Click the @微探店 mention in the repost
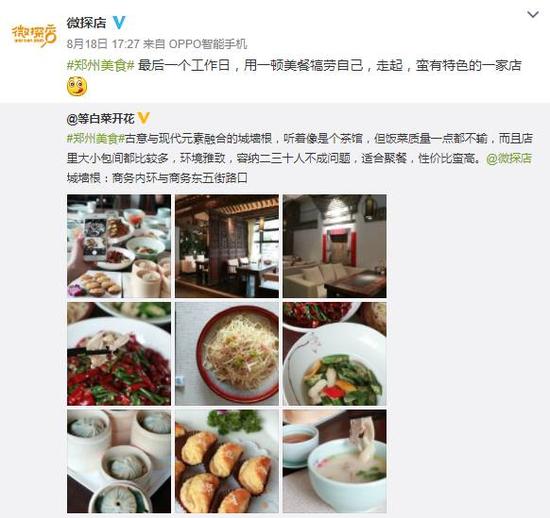 pos(509,159)
